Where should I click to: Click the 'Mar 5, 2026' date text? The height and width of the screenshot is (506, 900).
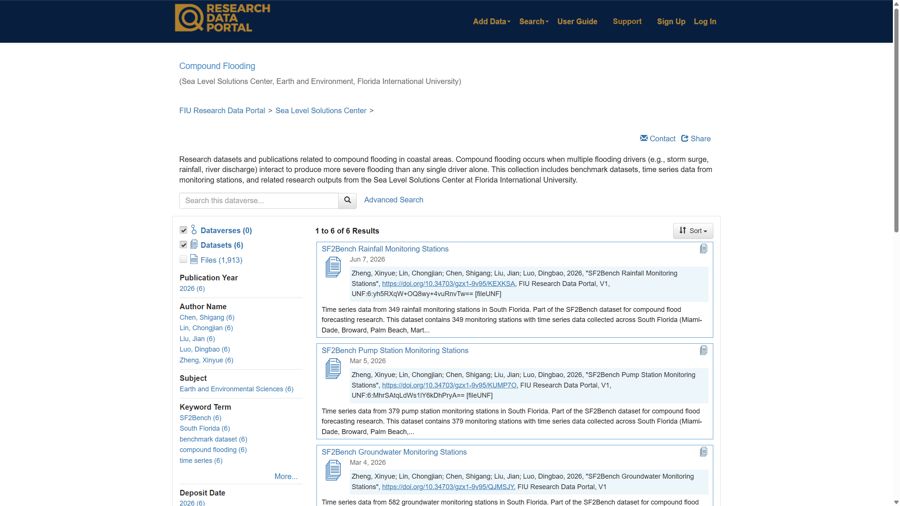pyautogui.click(x=367, y=361)
